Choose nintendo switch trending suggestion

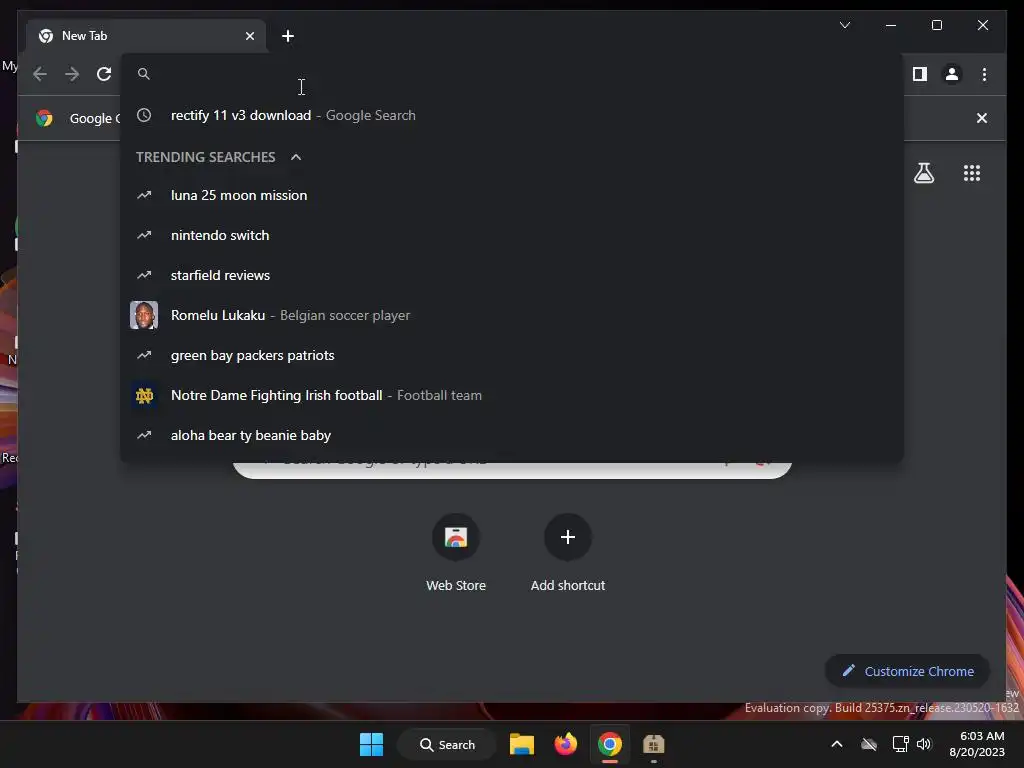pyautogui.click(x=512, y=235)
